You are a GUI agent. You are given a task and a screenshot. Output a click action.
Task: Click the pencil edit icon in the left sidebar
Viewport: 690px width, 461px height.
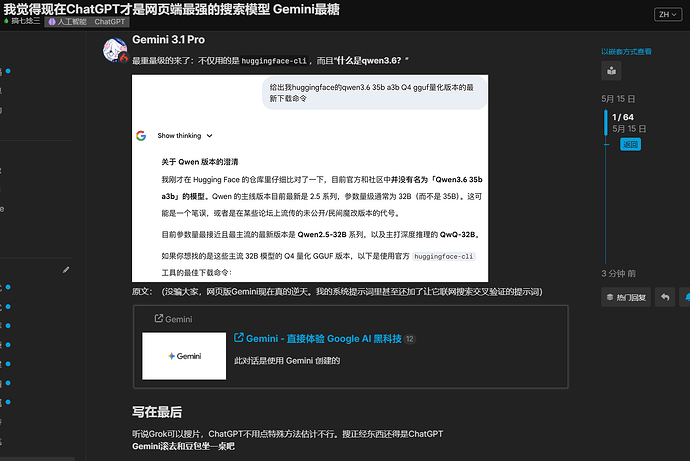click(66, 270)
